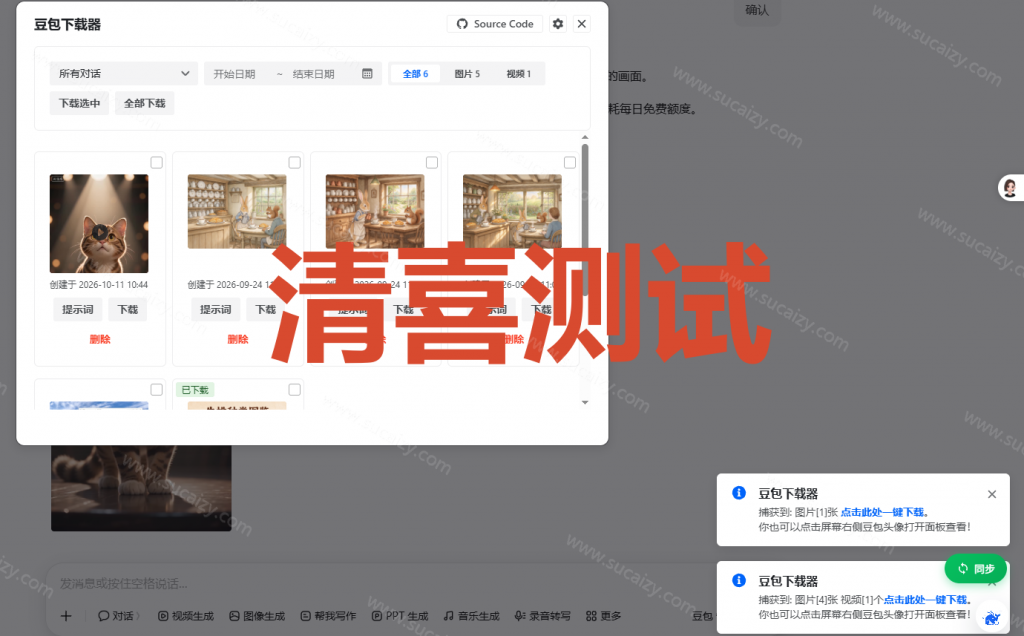
Task: Open the 图像生成 image generation tool
Action: click(x=257, y=616)
